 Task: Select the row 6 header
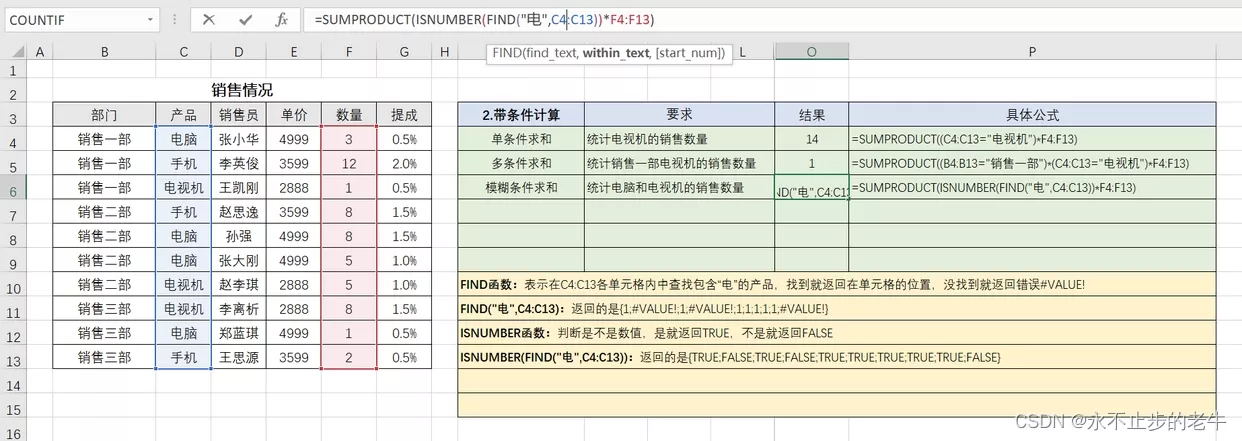(x=13, y=188)
